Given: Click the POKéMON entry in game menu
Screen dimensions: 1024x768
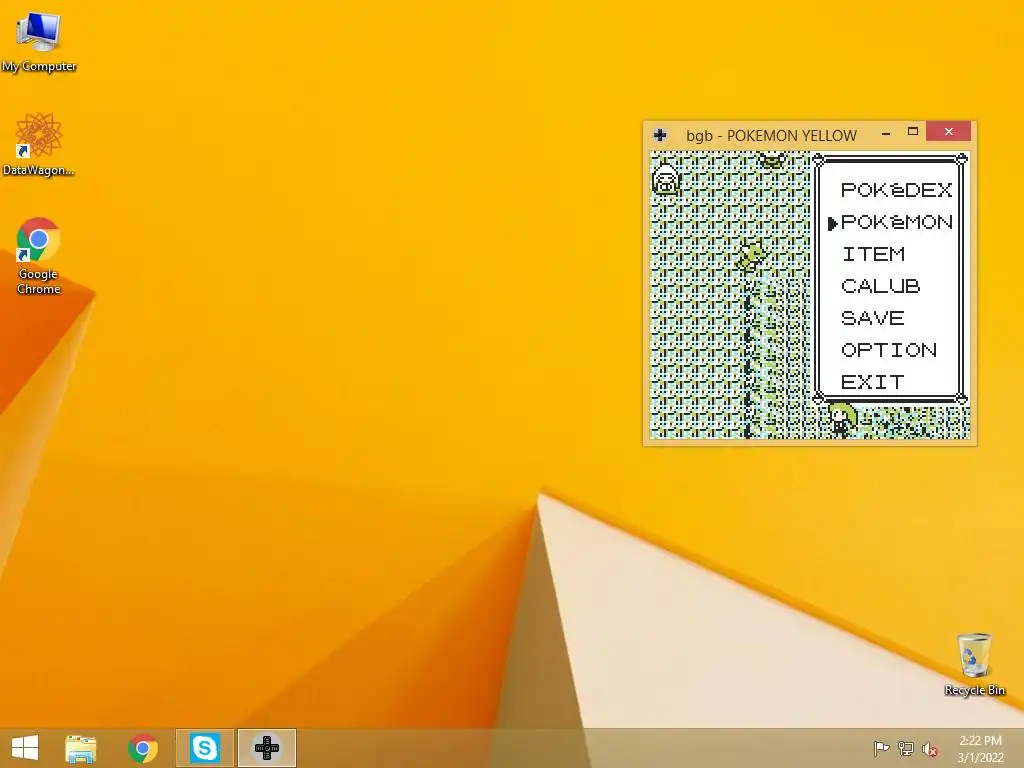Looking at the screenshot, I should coord(897,222).
